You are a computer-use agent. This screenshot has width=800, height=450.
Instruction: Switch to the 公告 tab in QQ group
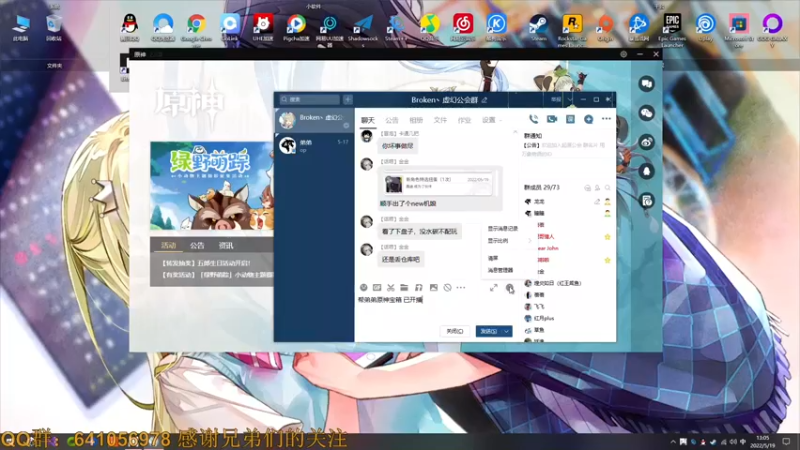[392, 120]
